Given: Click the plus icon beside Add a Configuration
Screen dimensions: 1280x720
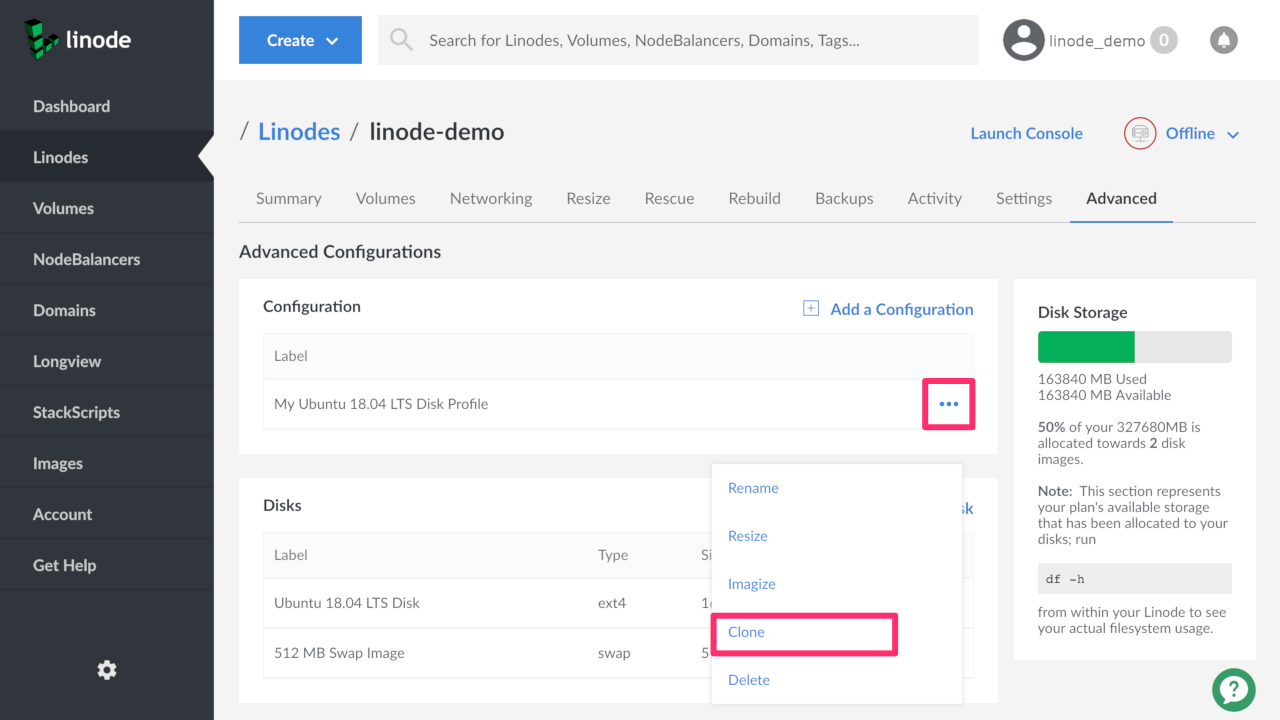Looking at the screenshot, I should (811, 309).
